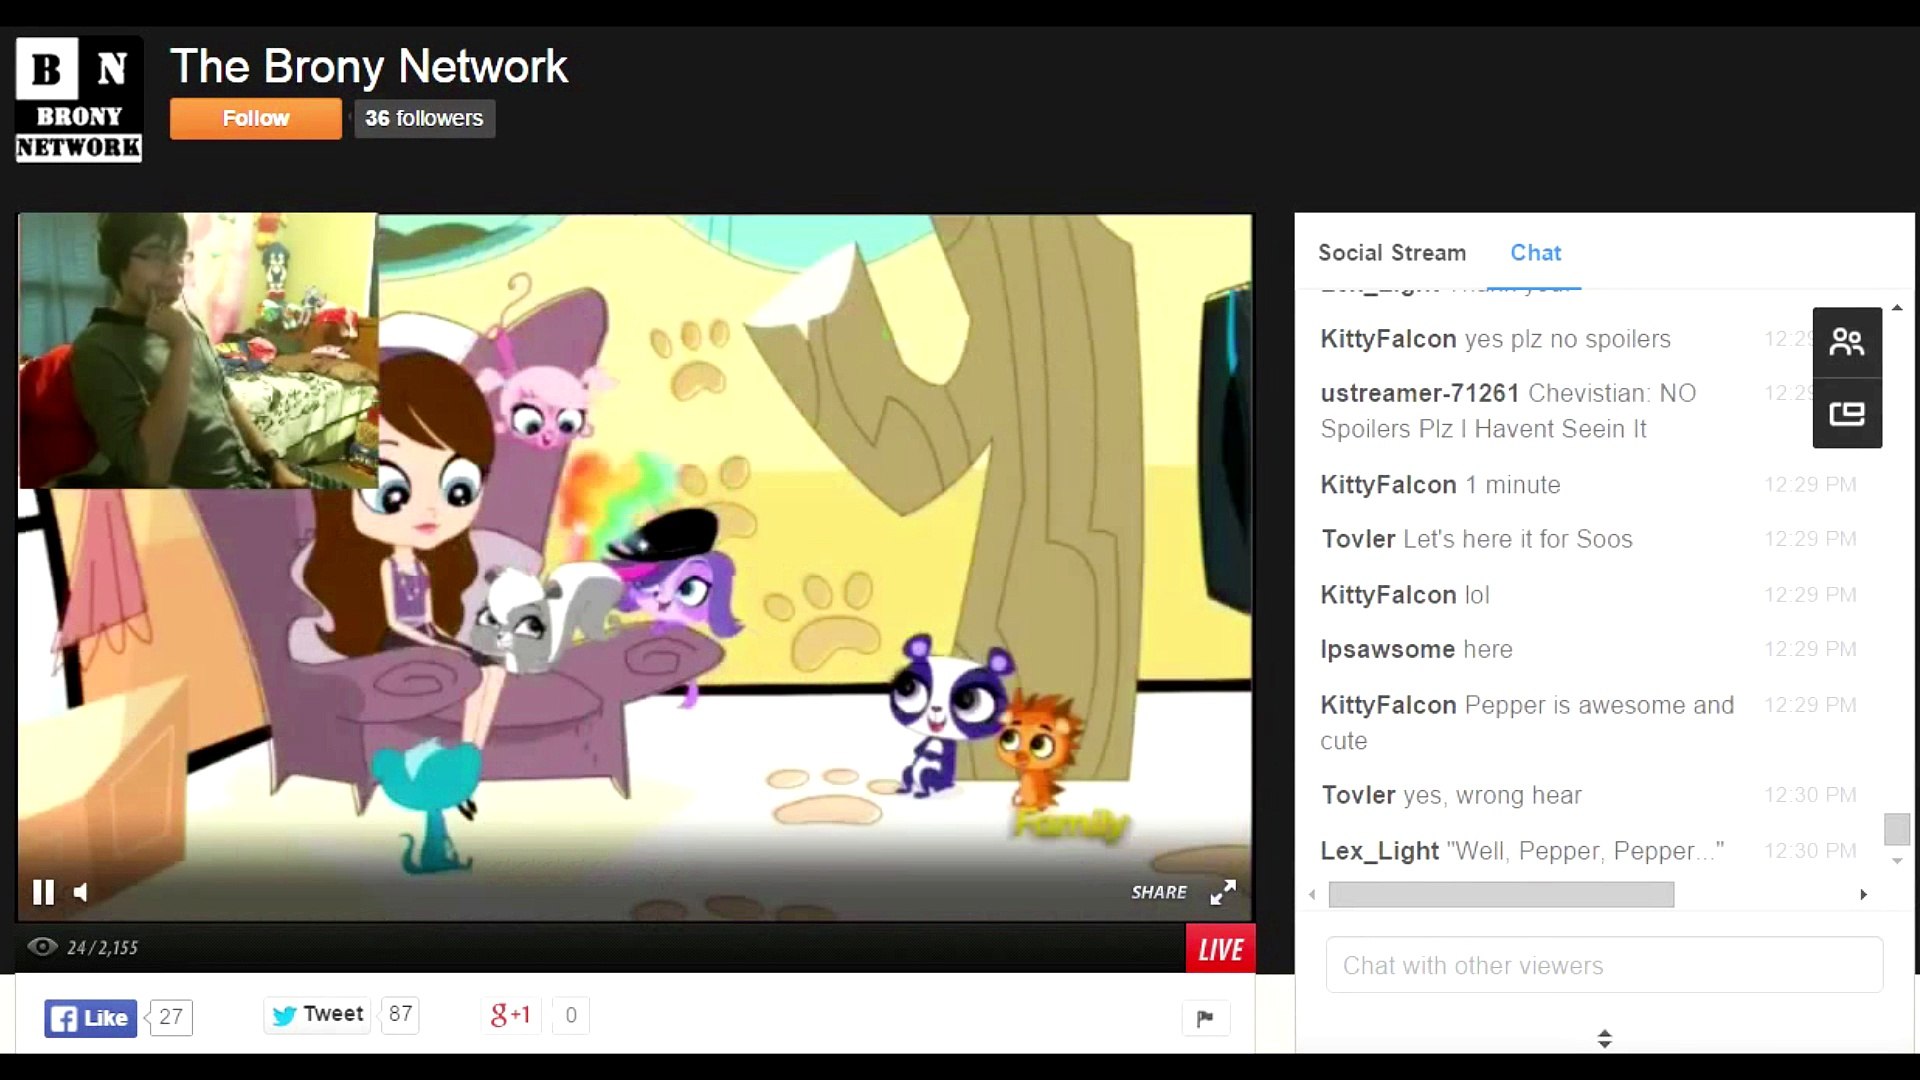Follow The Brony Network channel
This screenshot has height=1080, width=1920.
point(255,118)
